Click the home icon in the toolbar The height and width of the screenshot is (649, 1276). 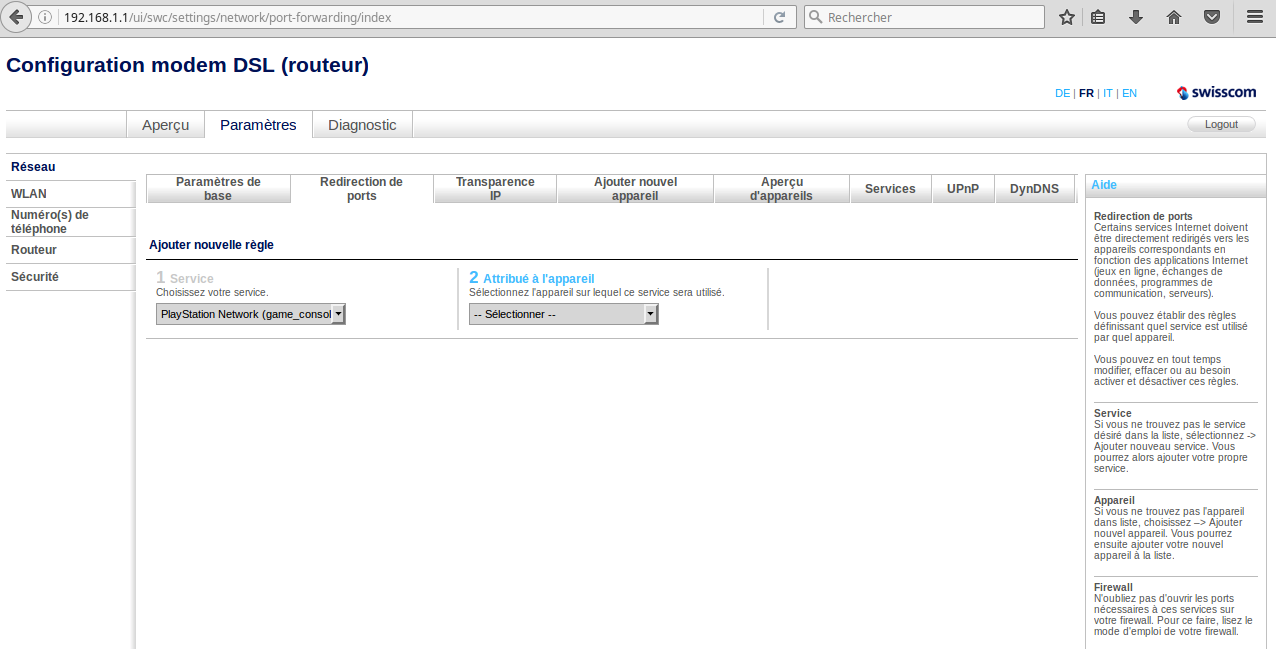coord(1172,16)
